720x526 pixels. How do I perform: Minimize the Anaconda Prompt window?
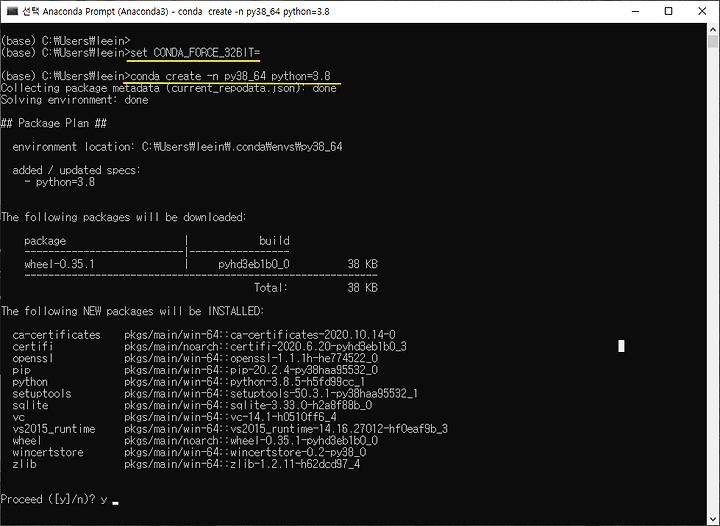pos(636,11)
